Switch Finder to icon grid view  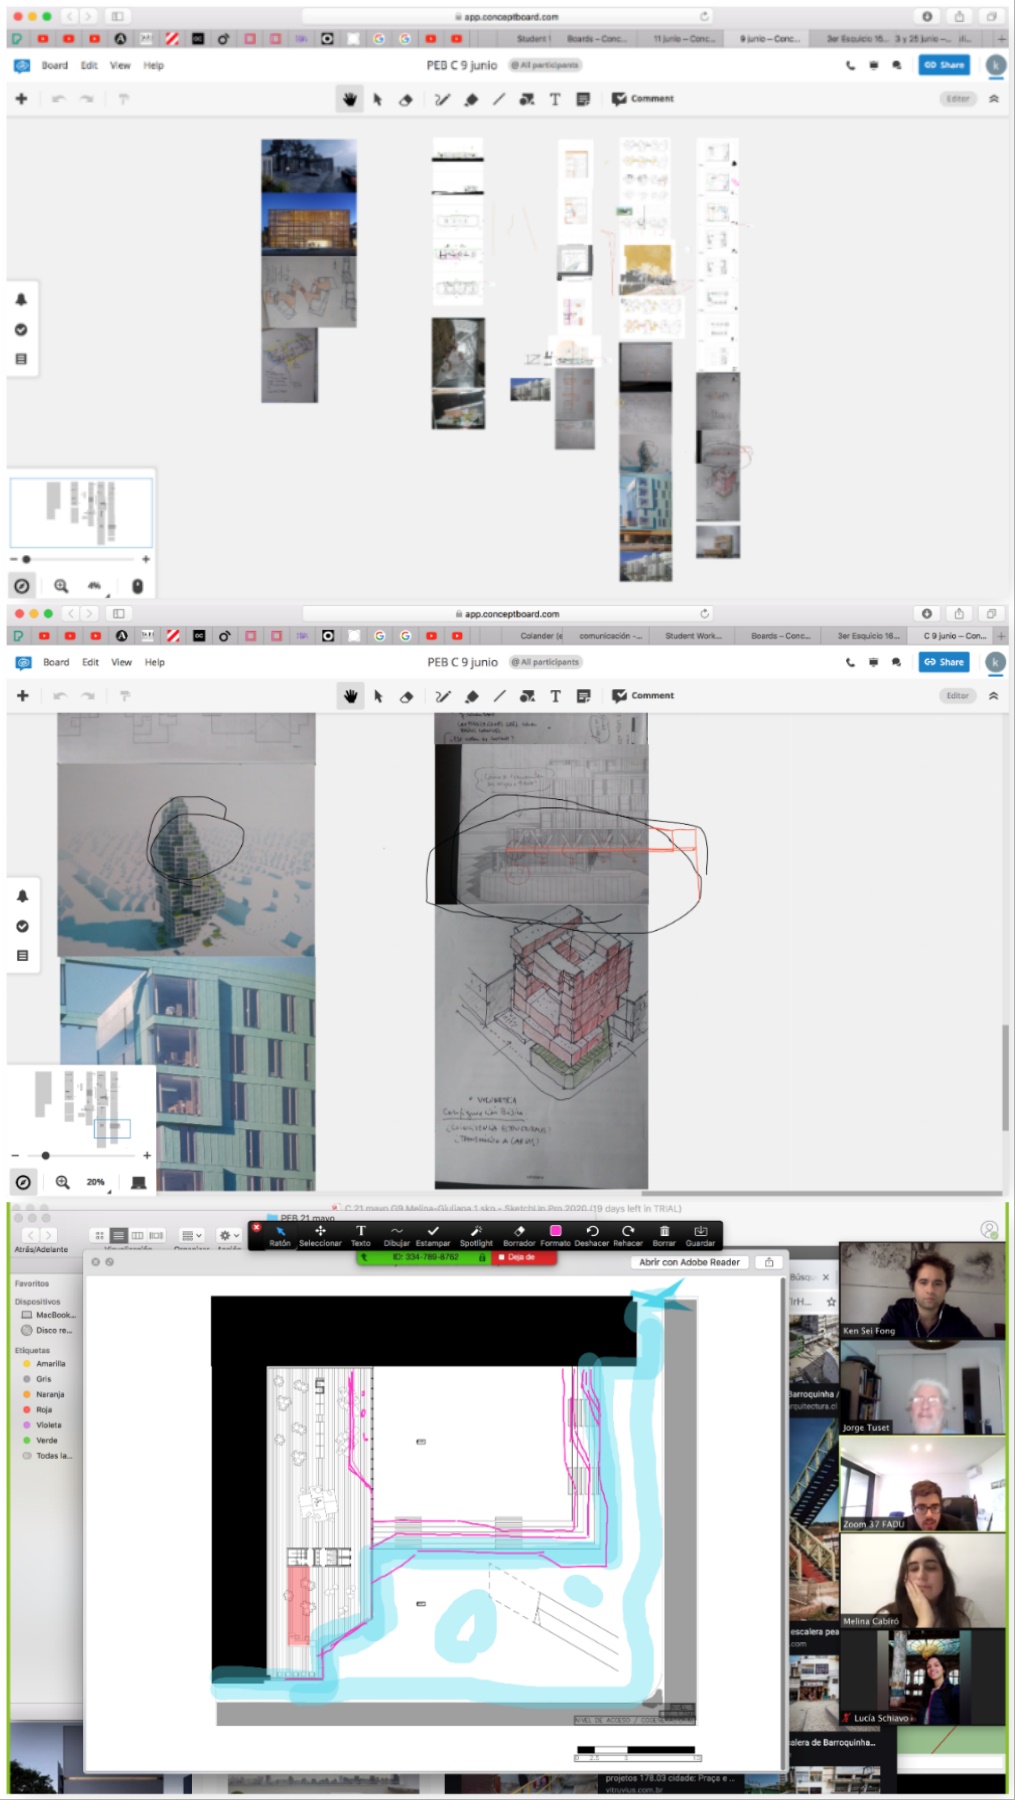[x=99, y=1235]
